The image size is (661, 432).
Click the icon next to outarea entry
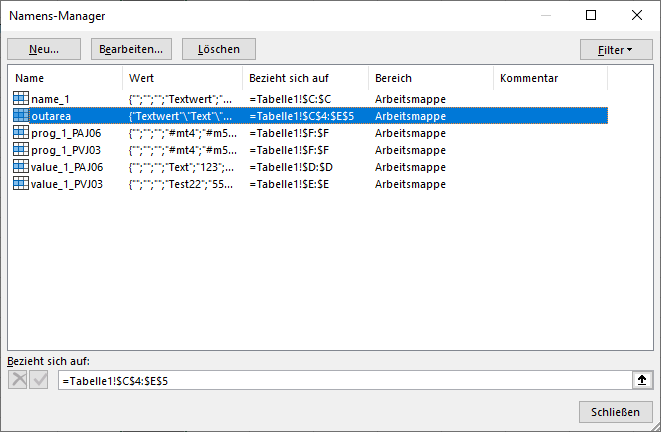tap(21, 116)
